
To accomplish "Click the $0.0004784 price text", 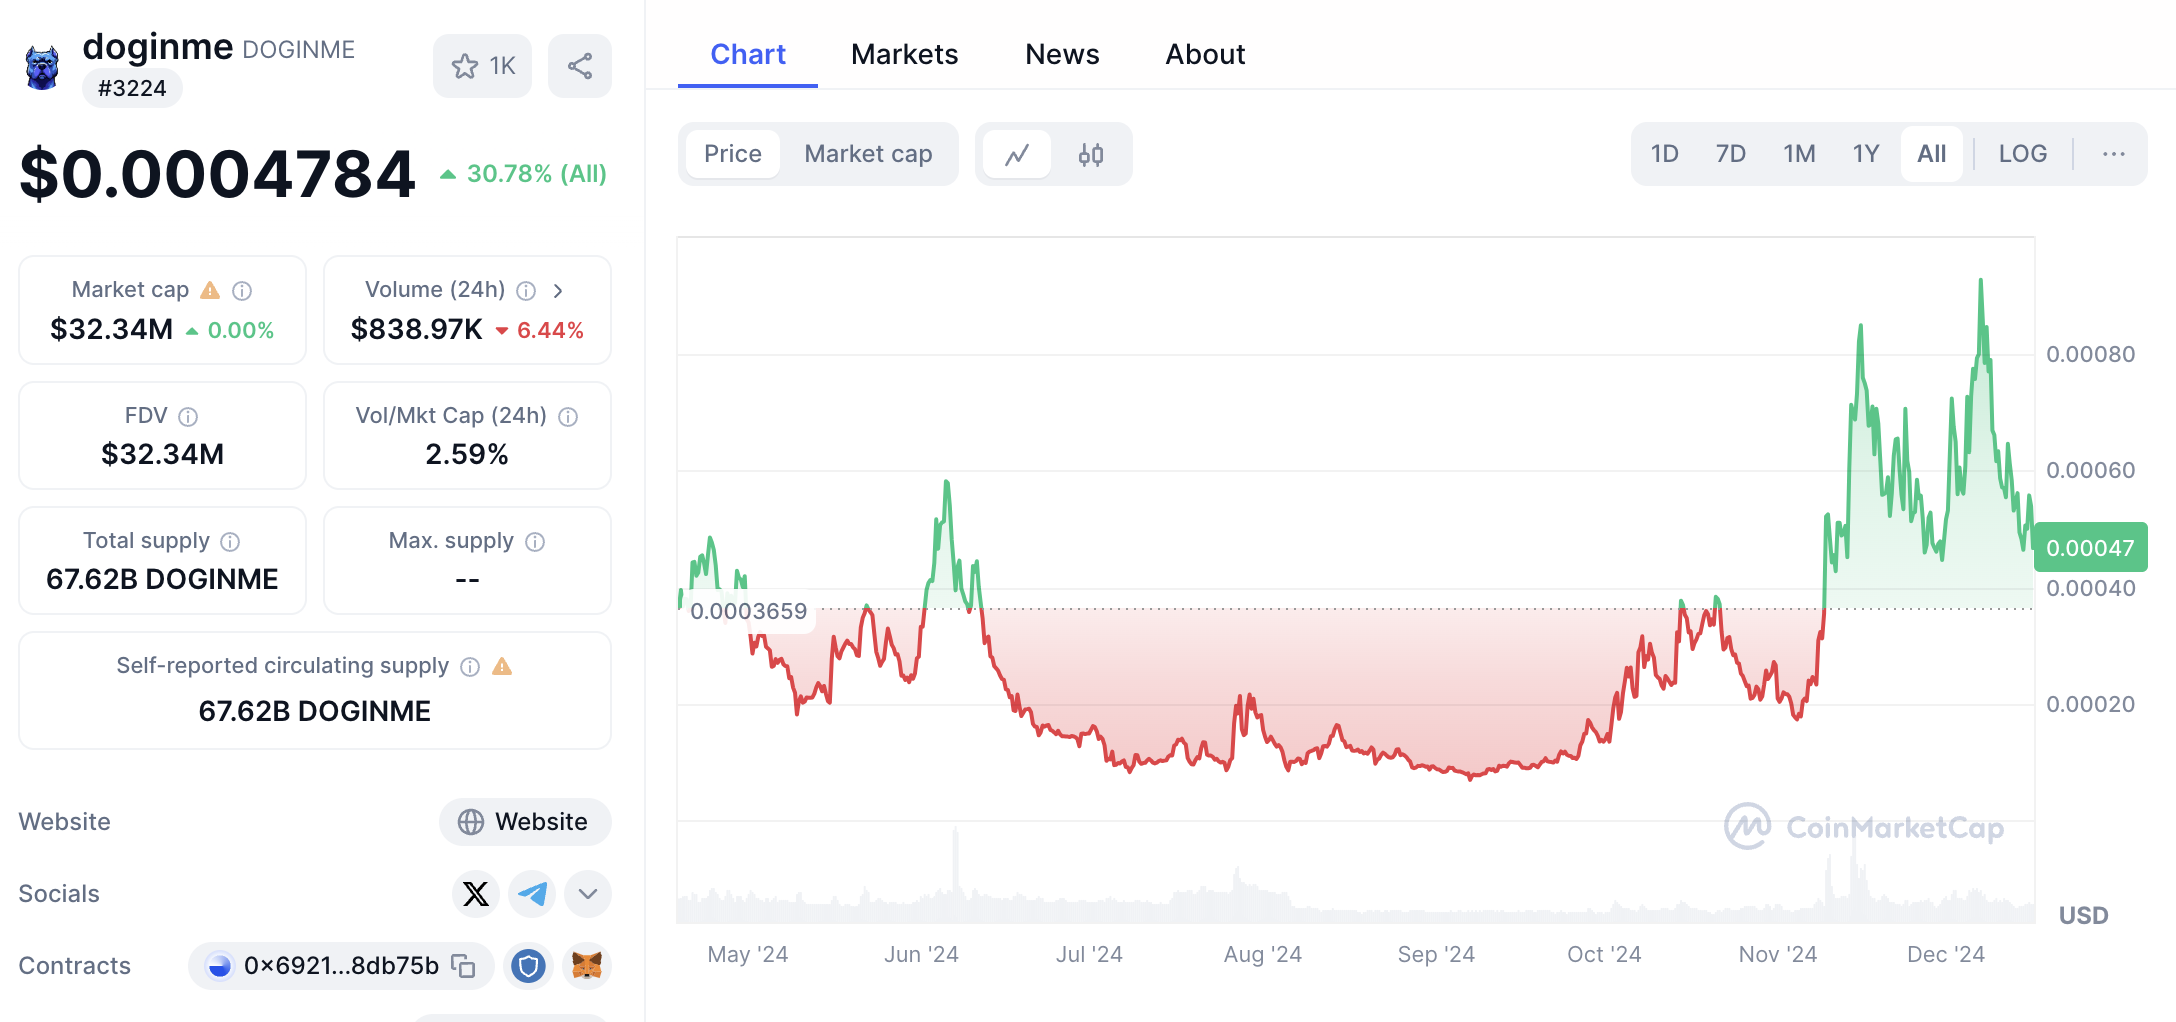I will (217, 174).
